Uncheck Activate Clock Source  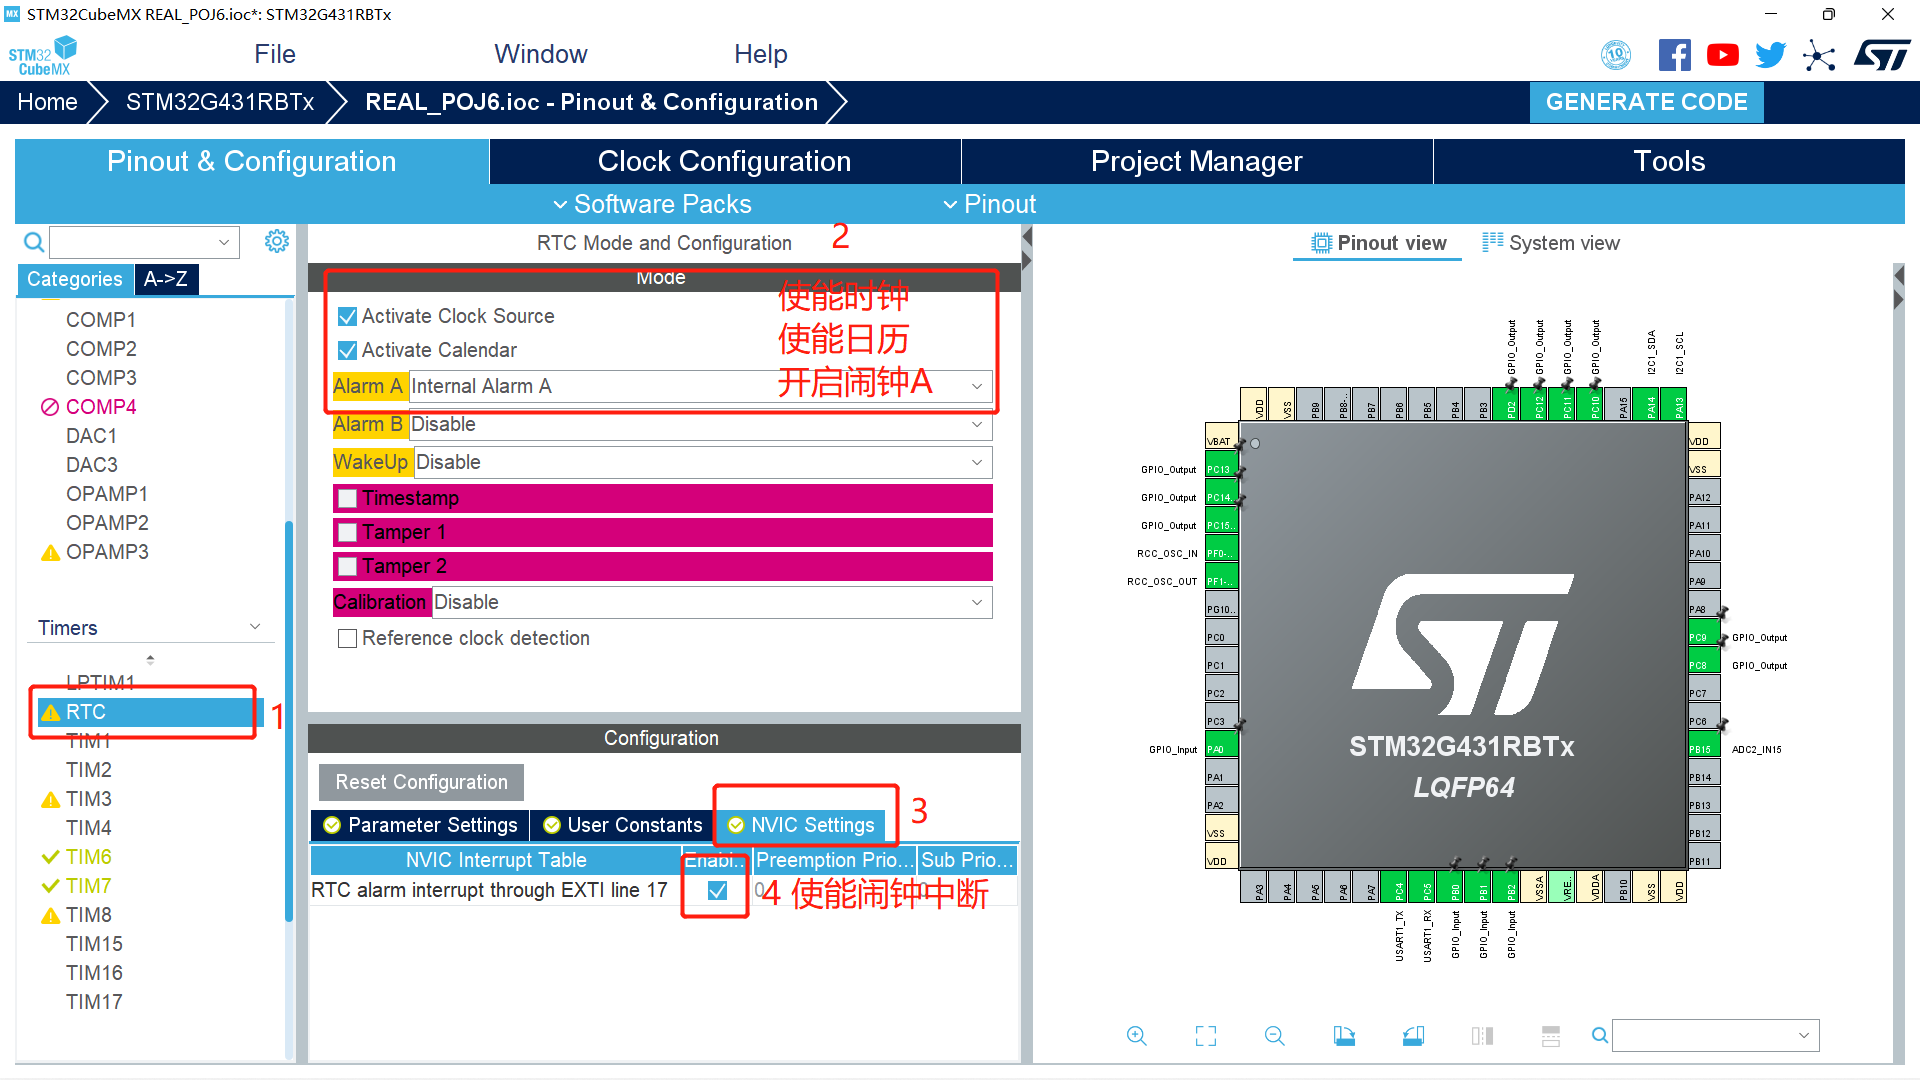click(x=348, y=317)
